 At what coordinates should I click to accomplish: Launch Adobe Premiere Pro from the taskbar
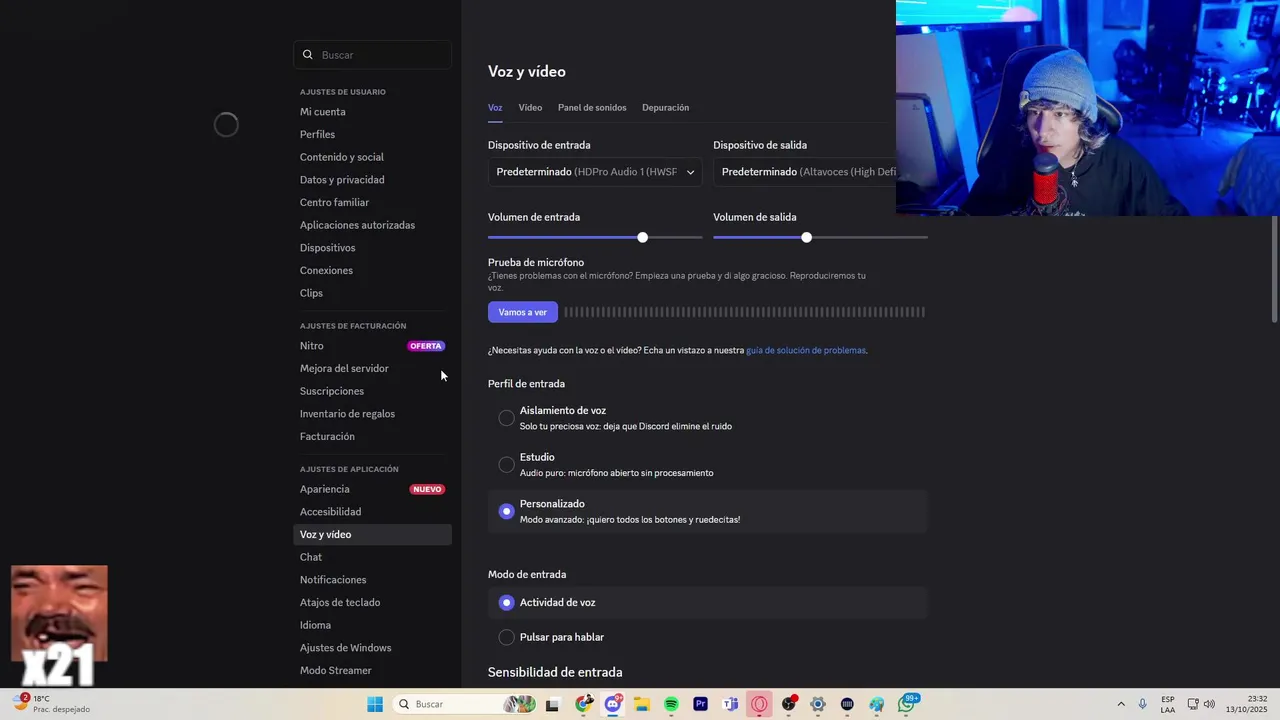point(700,704)
